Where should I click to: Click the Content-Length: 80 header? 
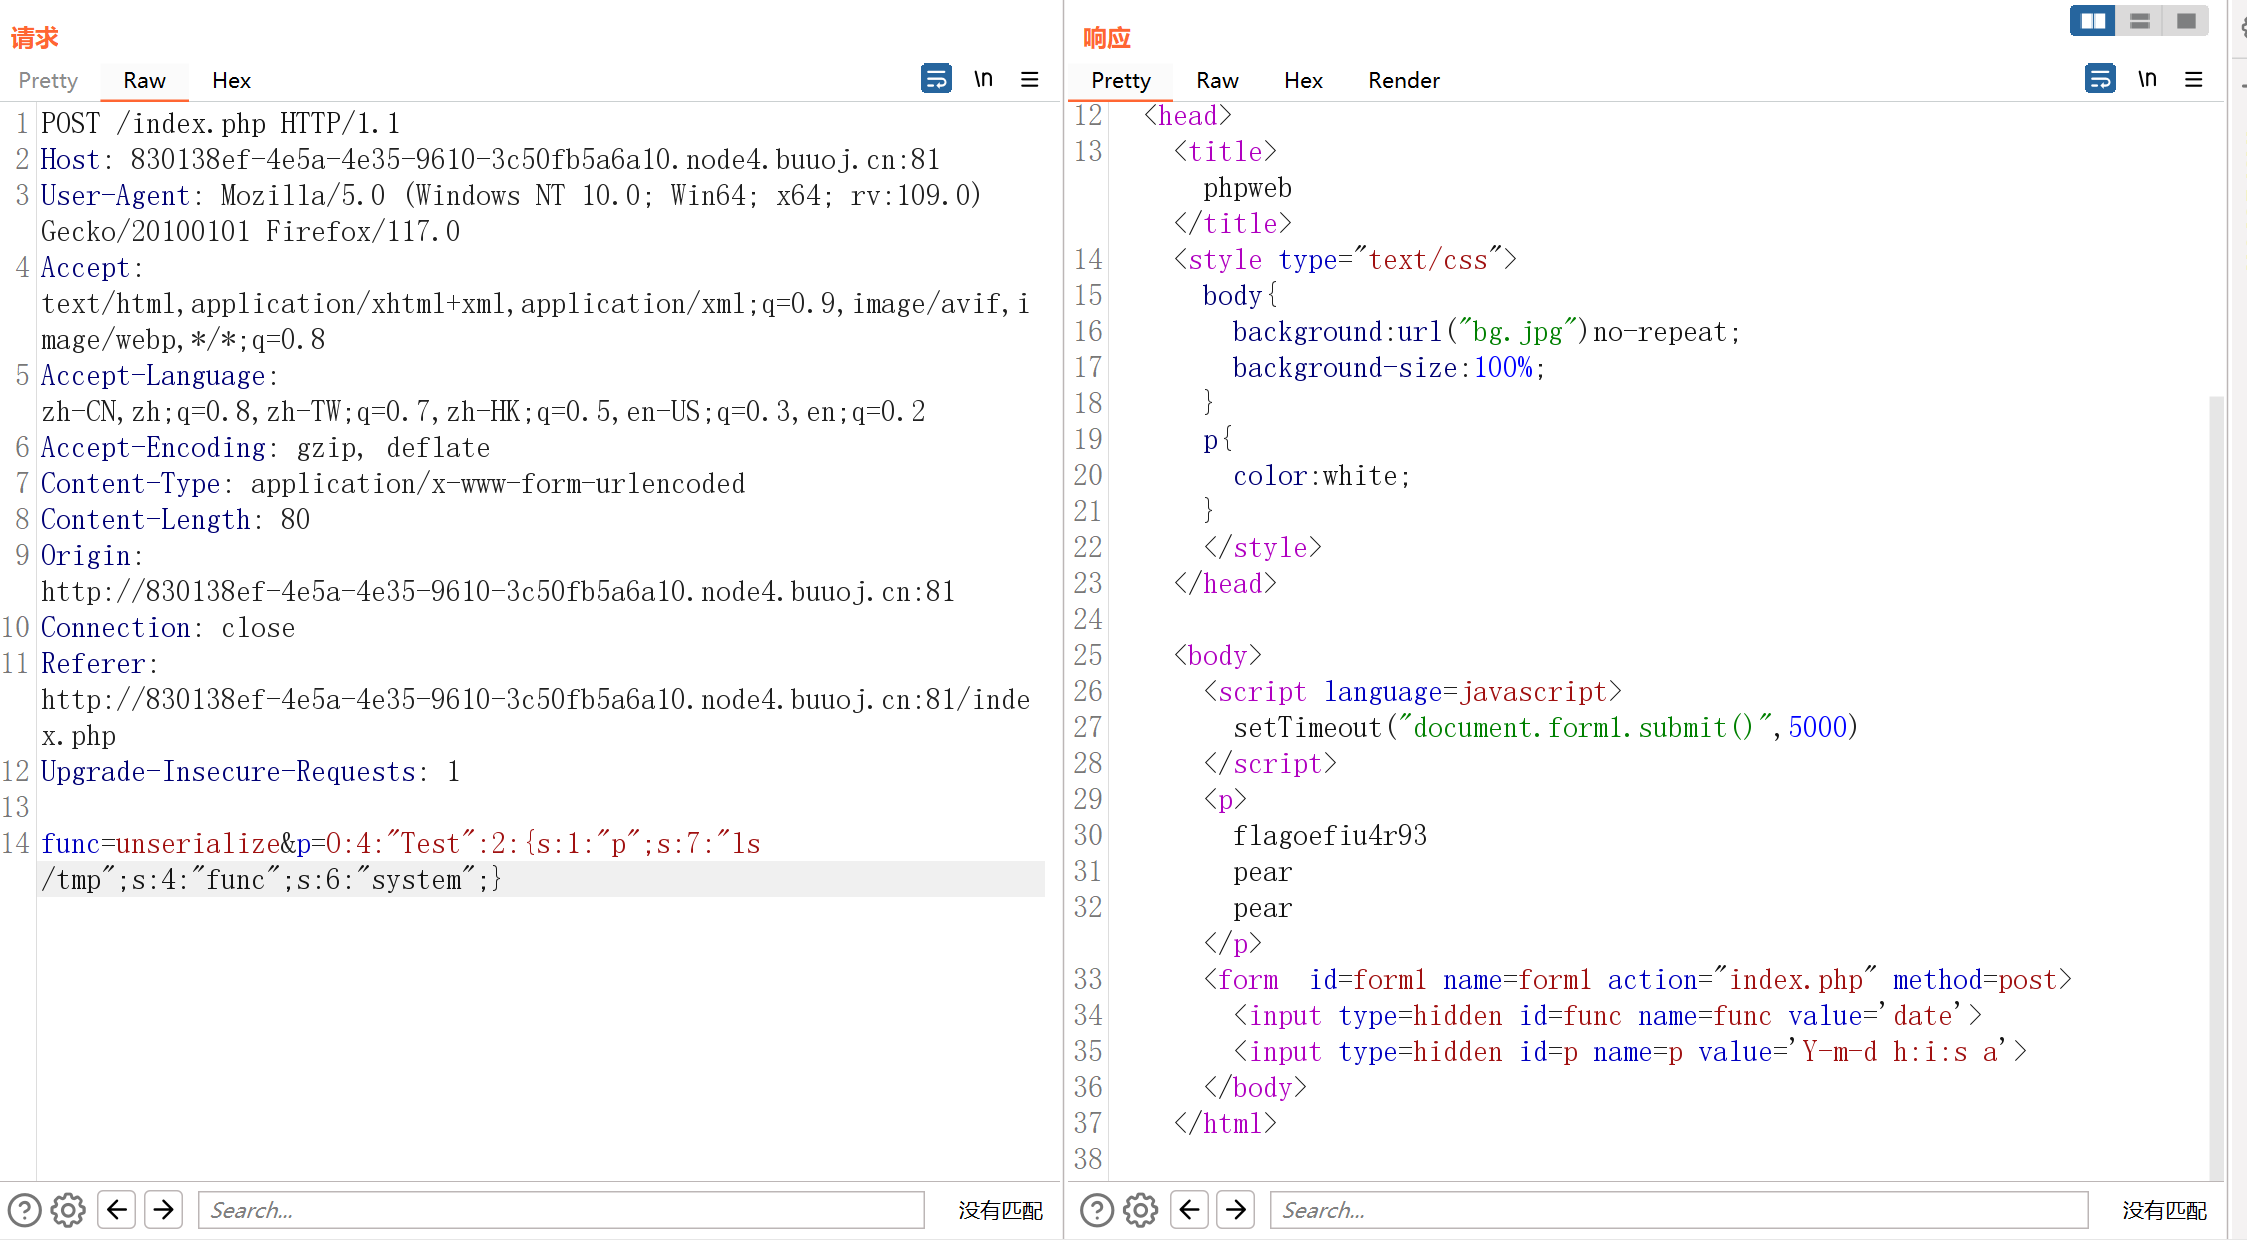175,519
